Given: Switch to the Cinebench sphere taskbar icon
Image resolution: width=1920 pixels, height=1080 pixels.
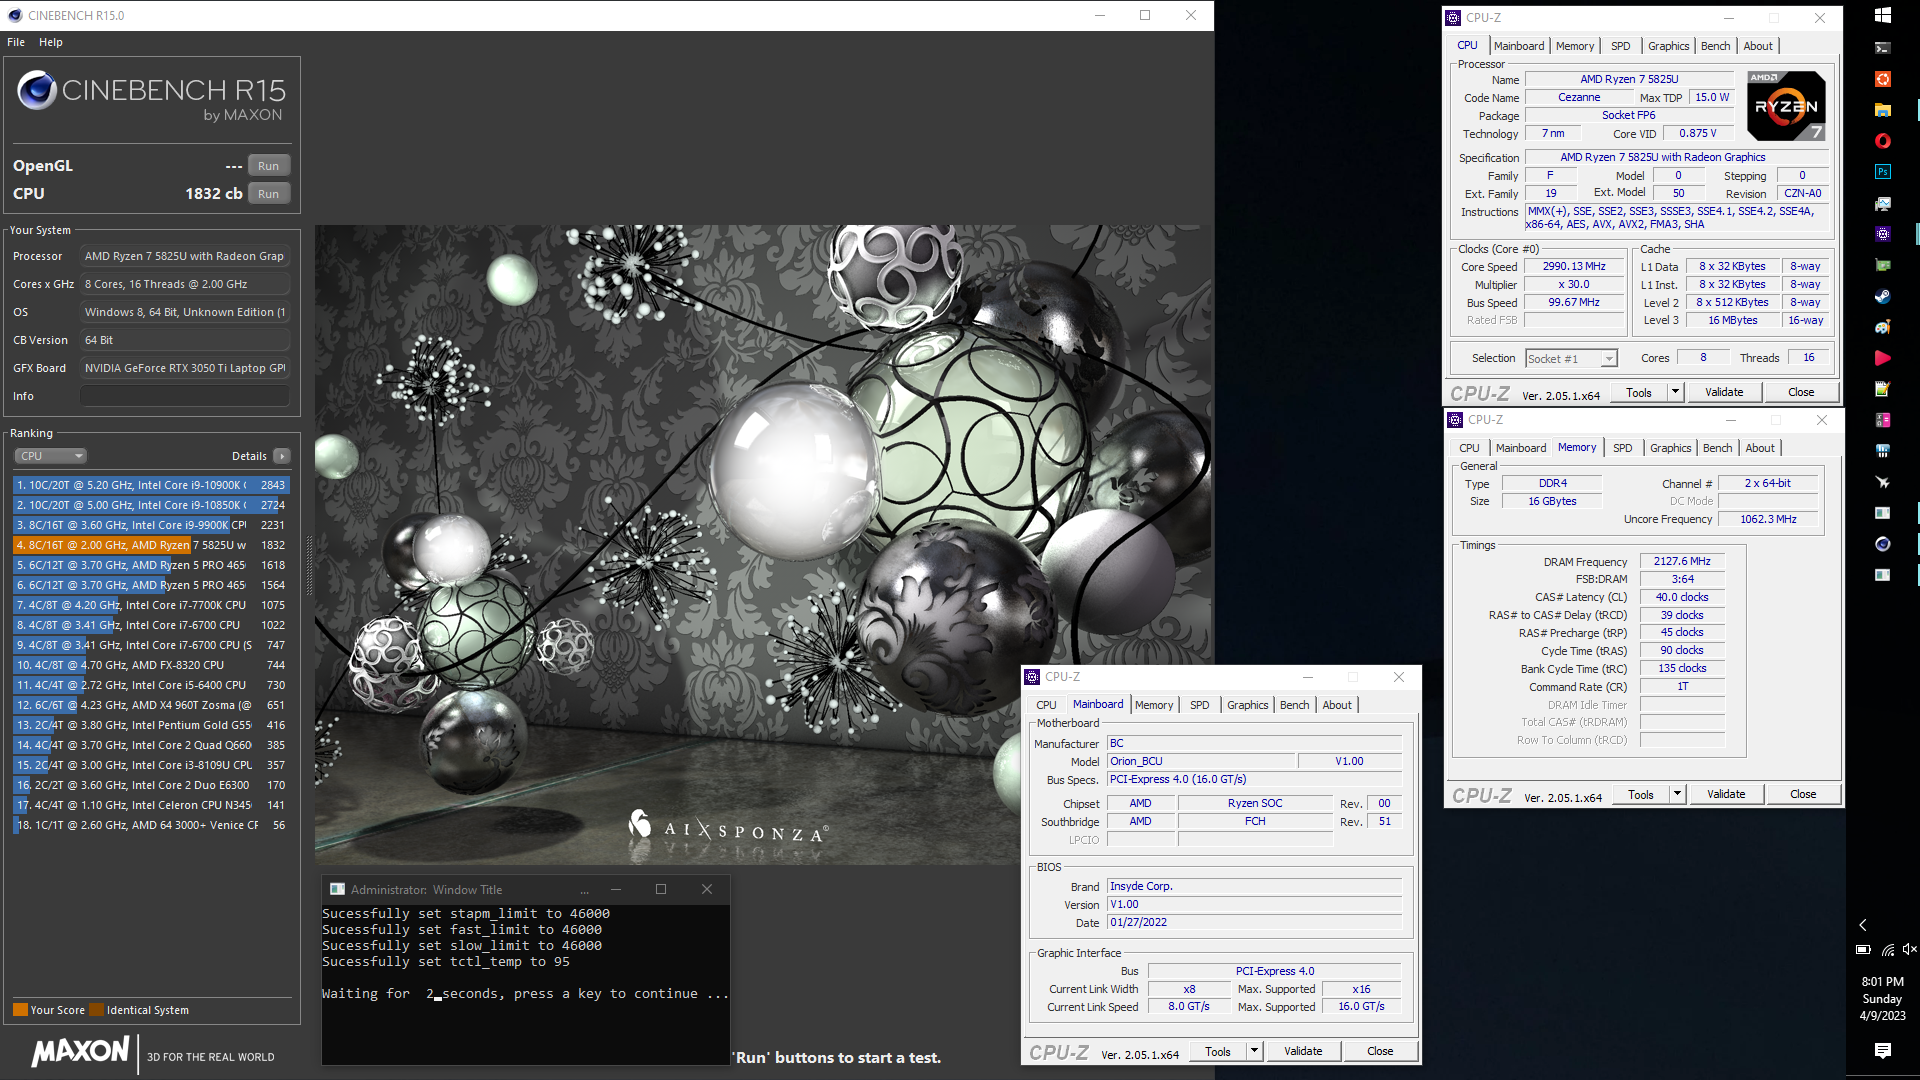Looking at the screenshot, I should pyautogui.click(x=1882, y=544).
